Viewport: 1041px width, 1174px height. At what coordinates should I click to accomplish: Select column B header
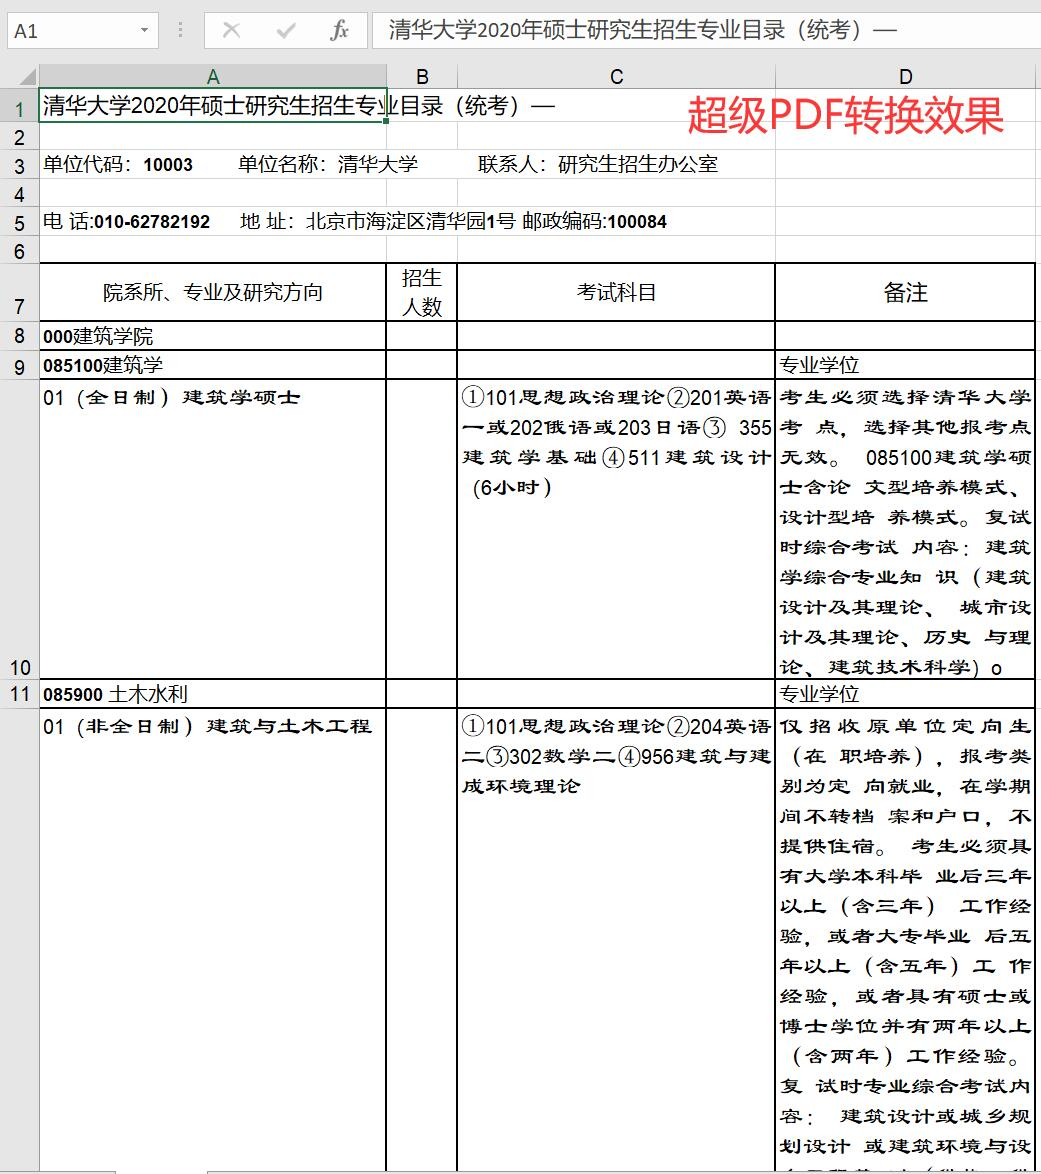422,76
